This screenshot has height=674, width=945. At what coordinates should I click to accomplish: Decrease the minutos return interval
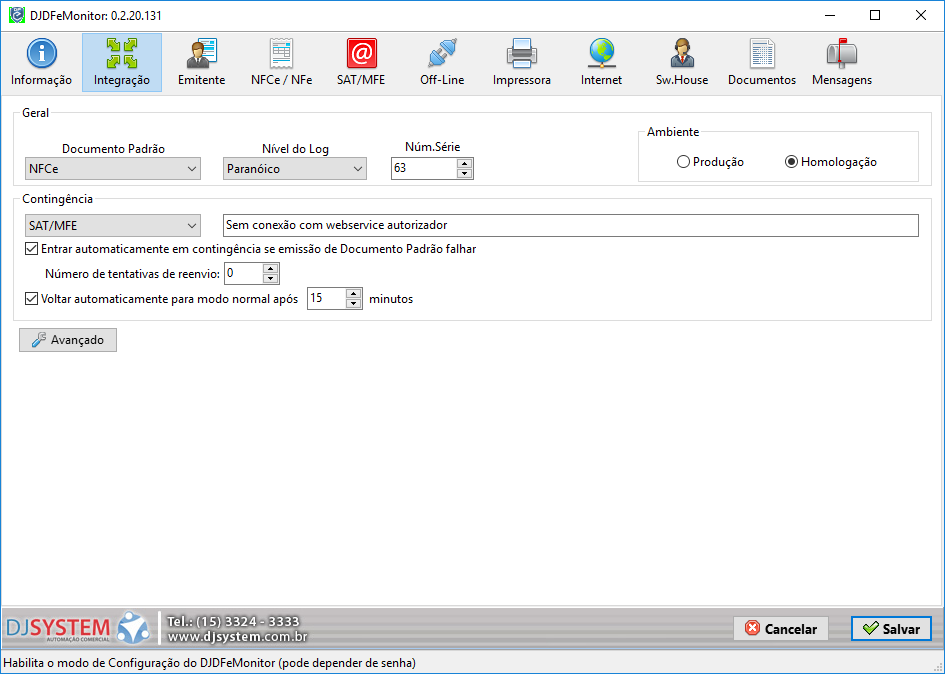click(354, 304)
